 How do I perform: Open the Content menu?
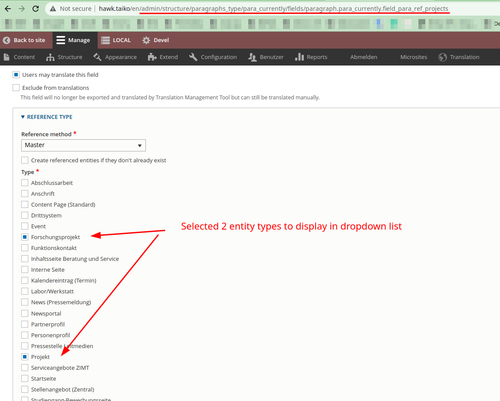(x=24, y=57)
